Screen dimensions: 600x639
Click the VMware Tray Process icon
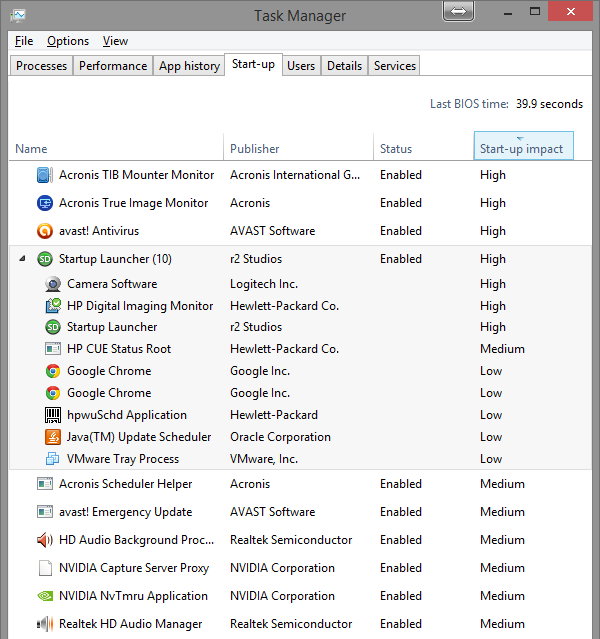pyautogui.click(x=53, y=459)
